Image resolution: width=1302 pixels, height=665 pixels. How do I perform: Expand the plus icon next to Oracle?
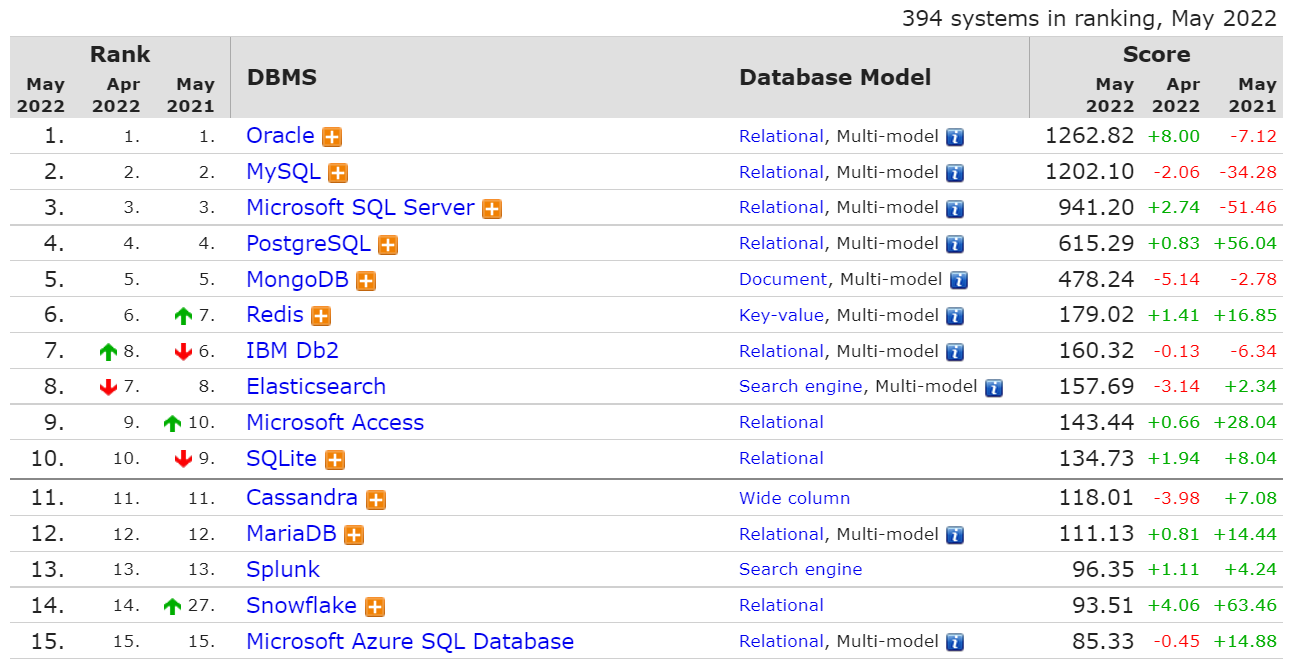[332, 138]
